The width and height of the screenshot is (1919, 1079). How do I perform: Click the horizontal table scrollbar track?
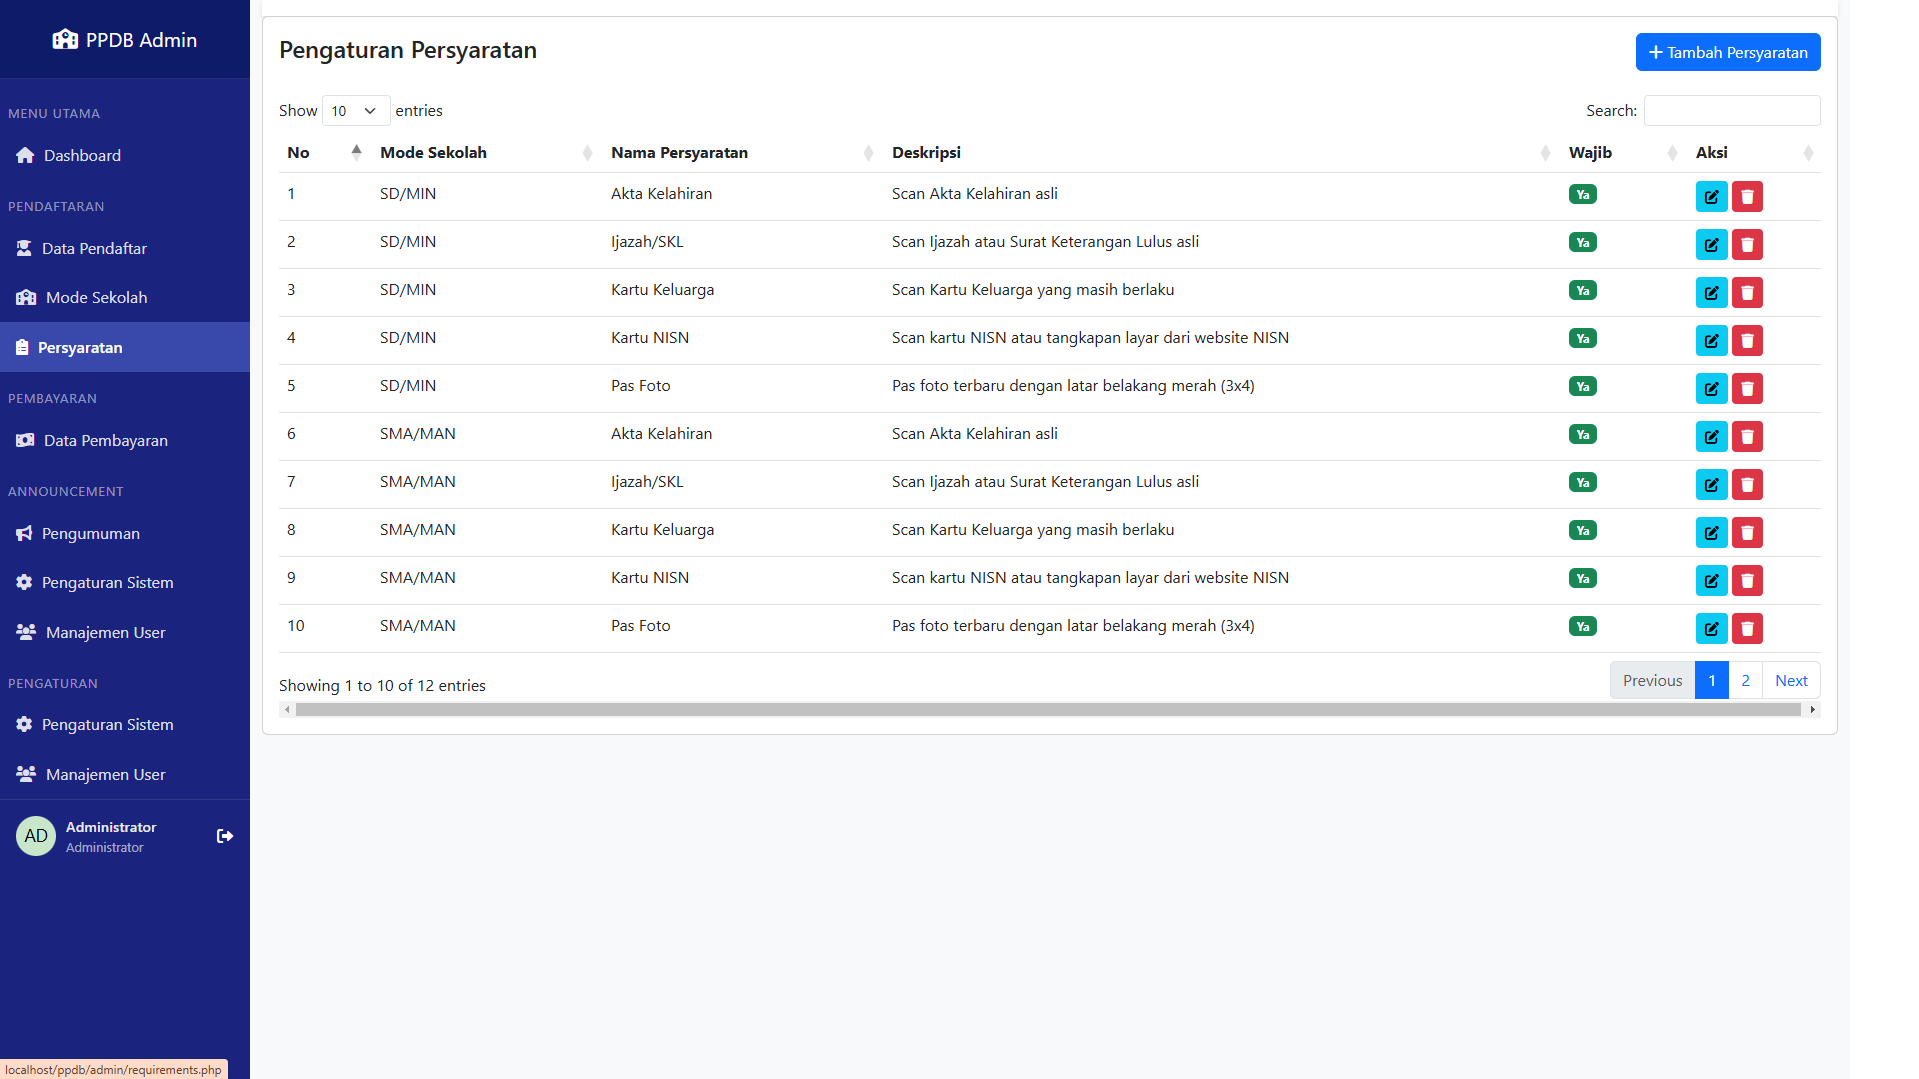coord(1048,710)
